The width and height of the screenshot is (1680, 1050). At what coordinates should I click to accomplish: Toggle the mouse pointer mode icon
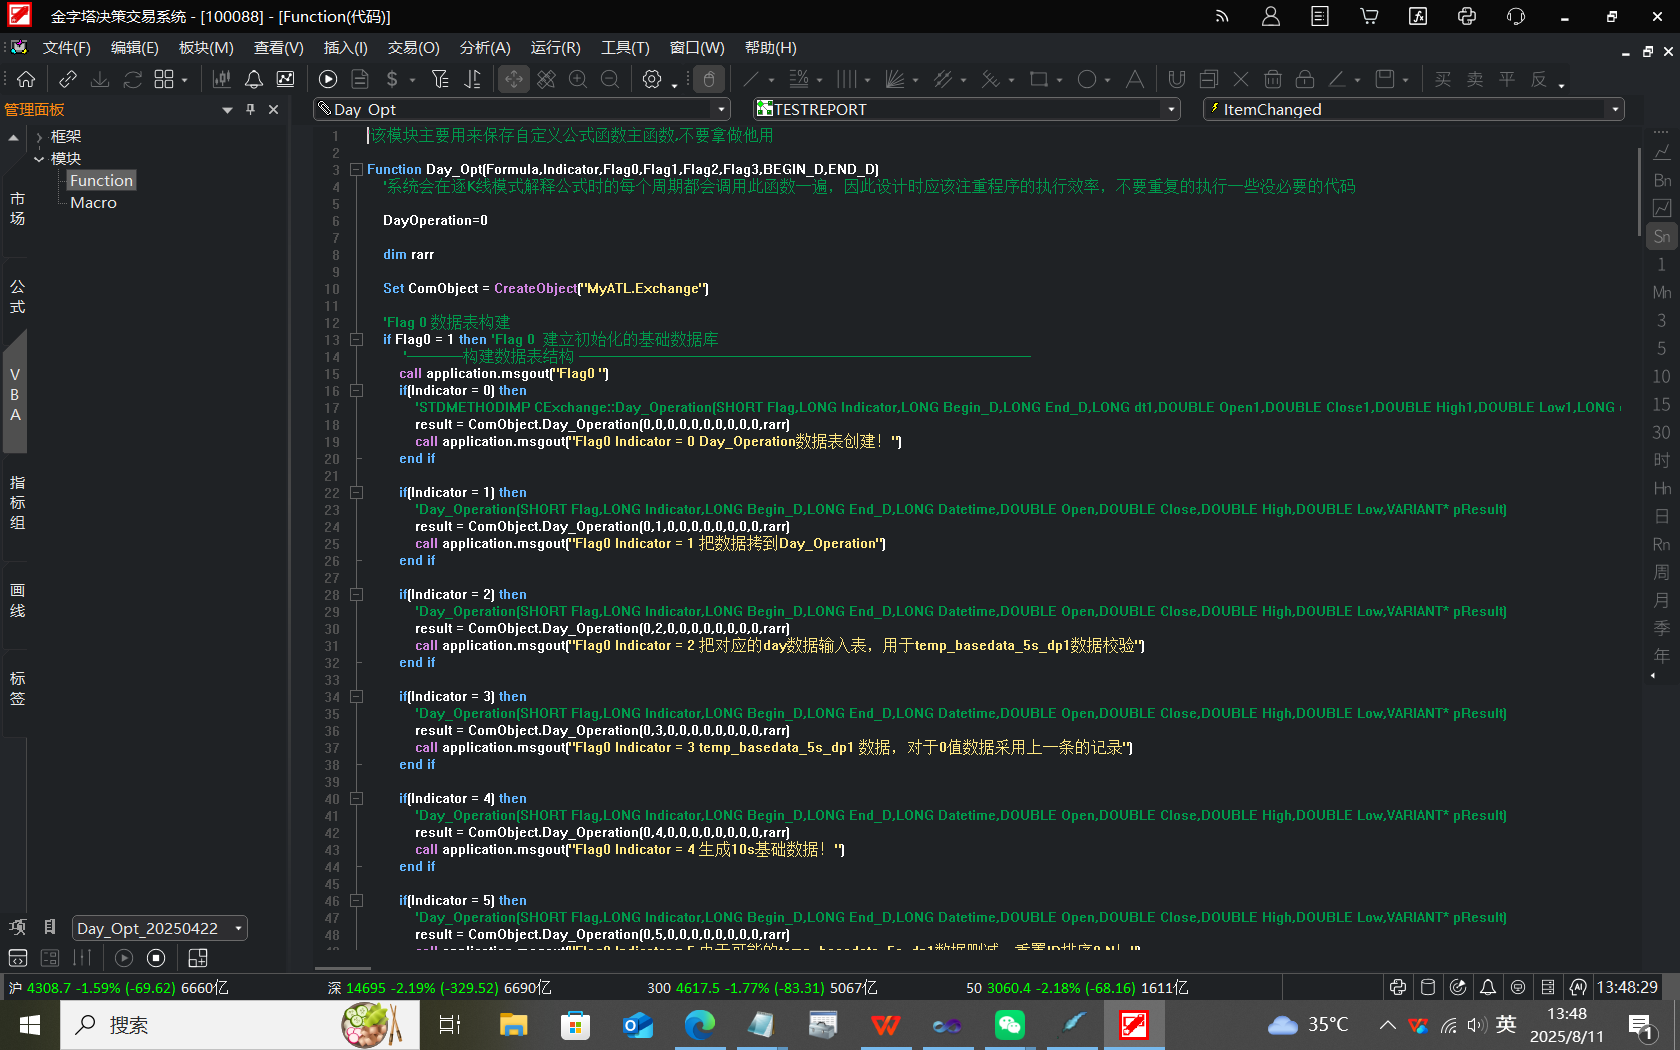pos(709,79)
